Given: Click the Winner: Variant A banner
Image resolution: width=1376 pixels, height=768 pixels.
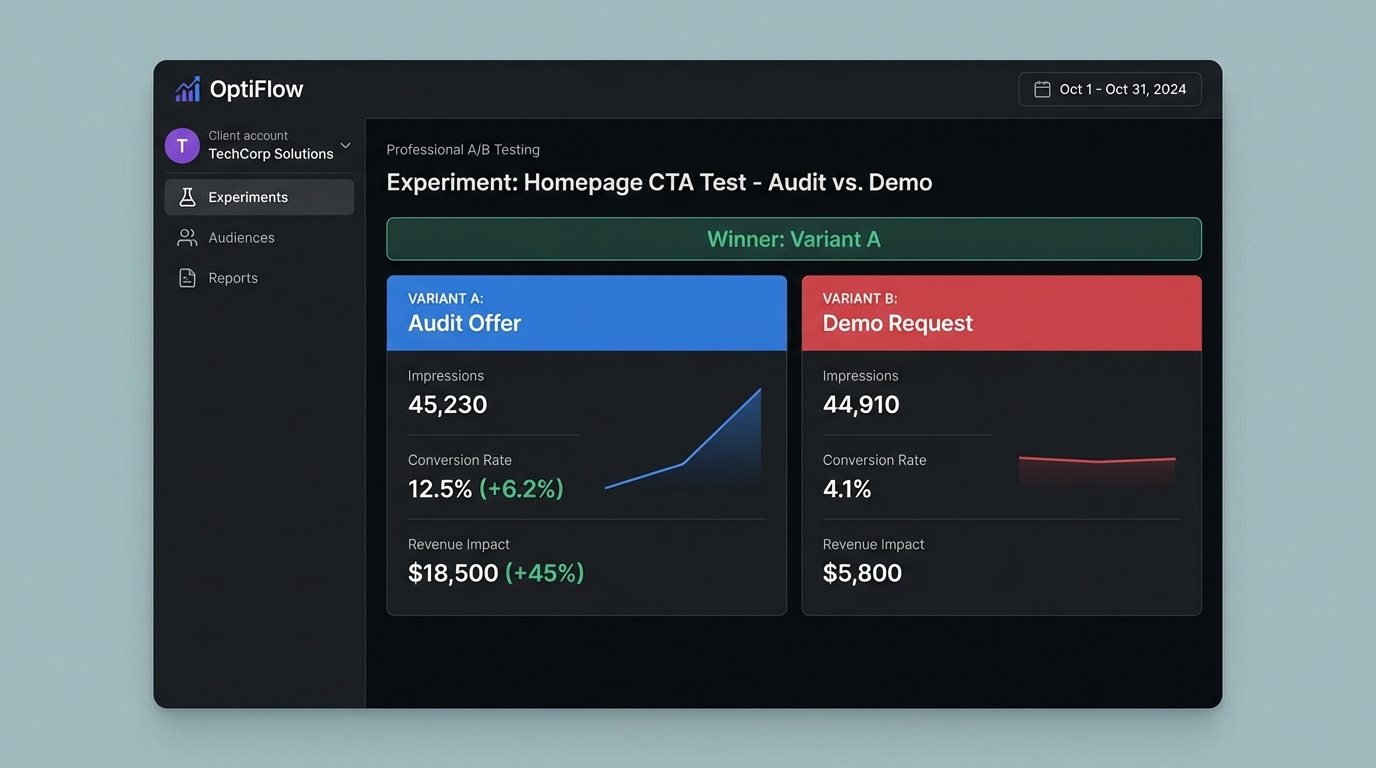Looking at the screenshot, I should pos(793,239).
